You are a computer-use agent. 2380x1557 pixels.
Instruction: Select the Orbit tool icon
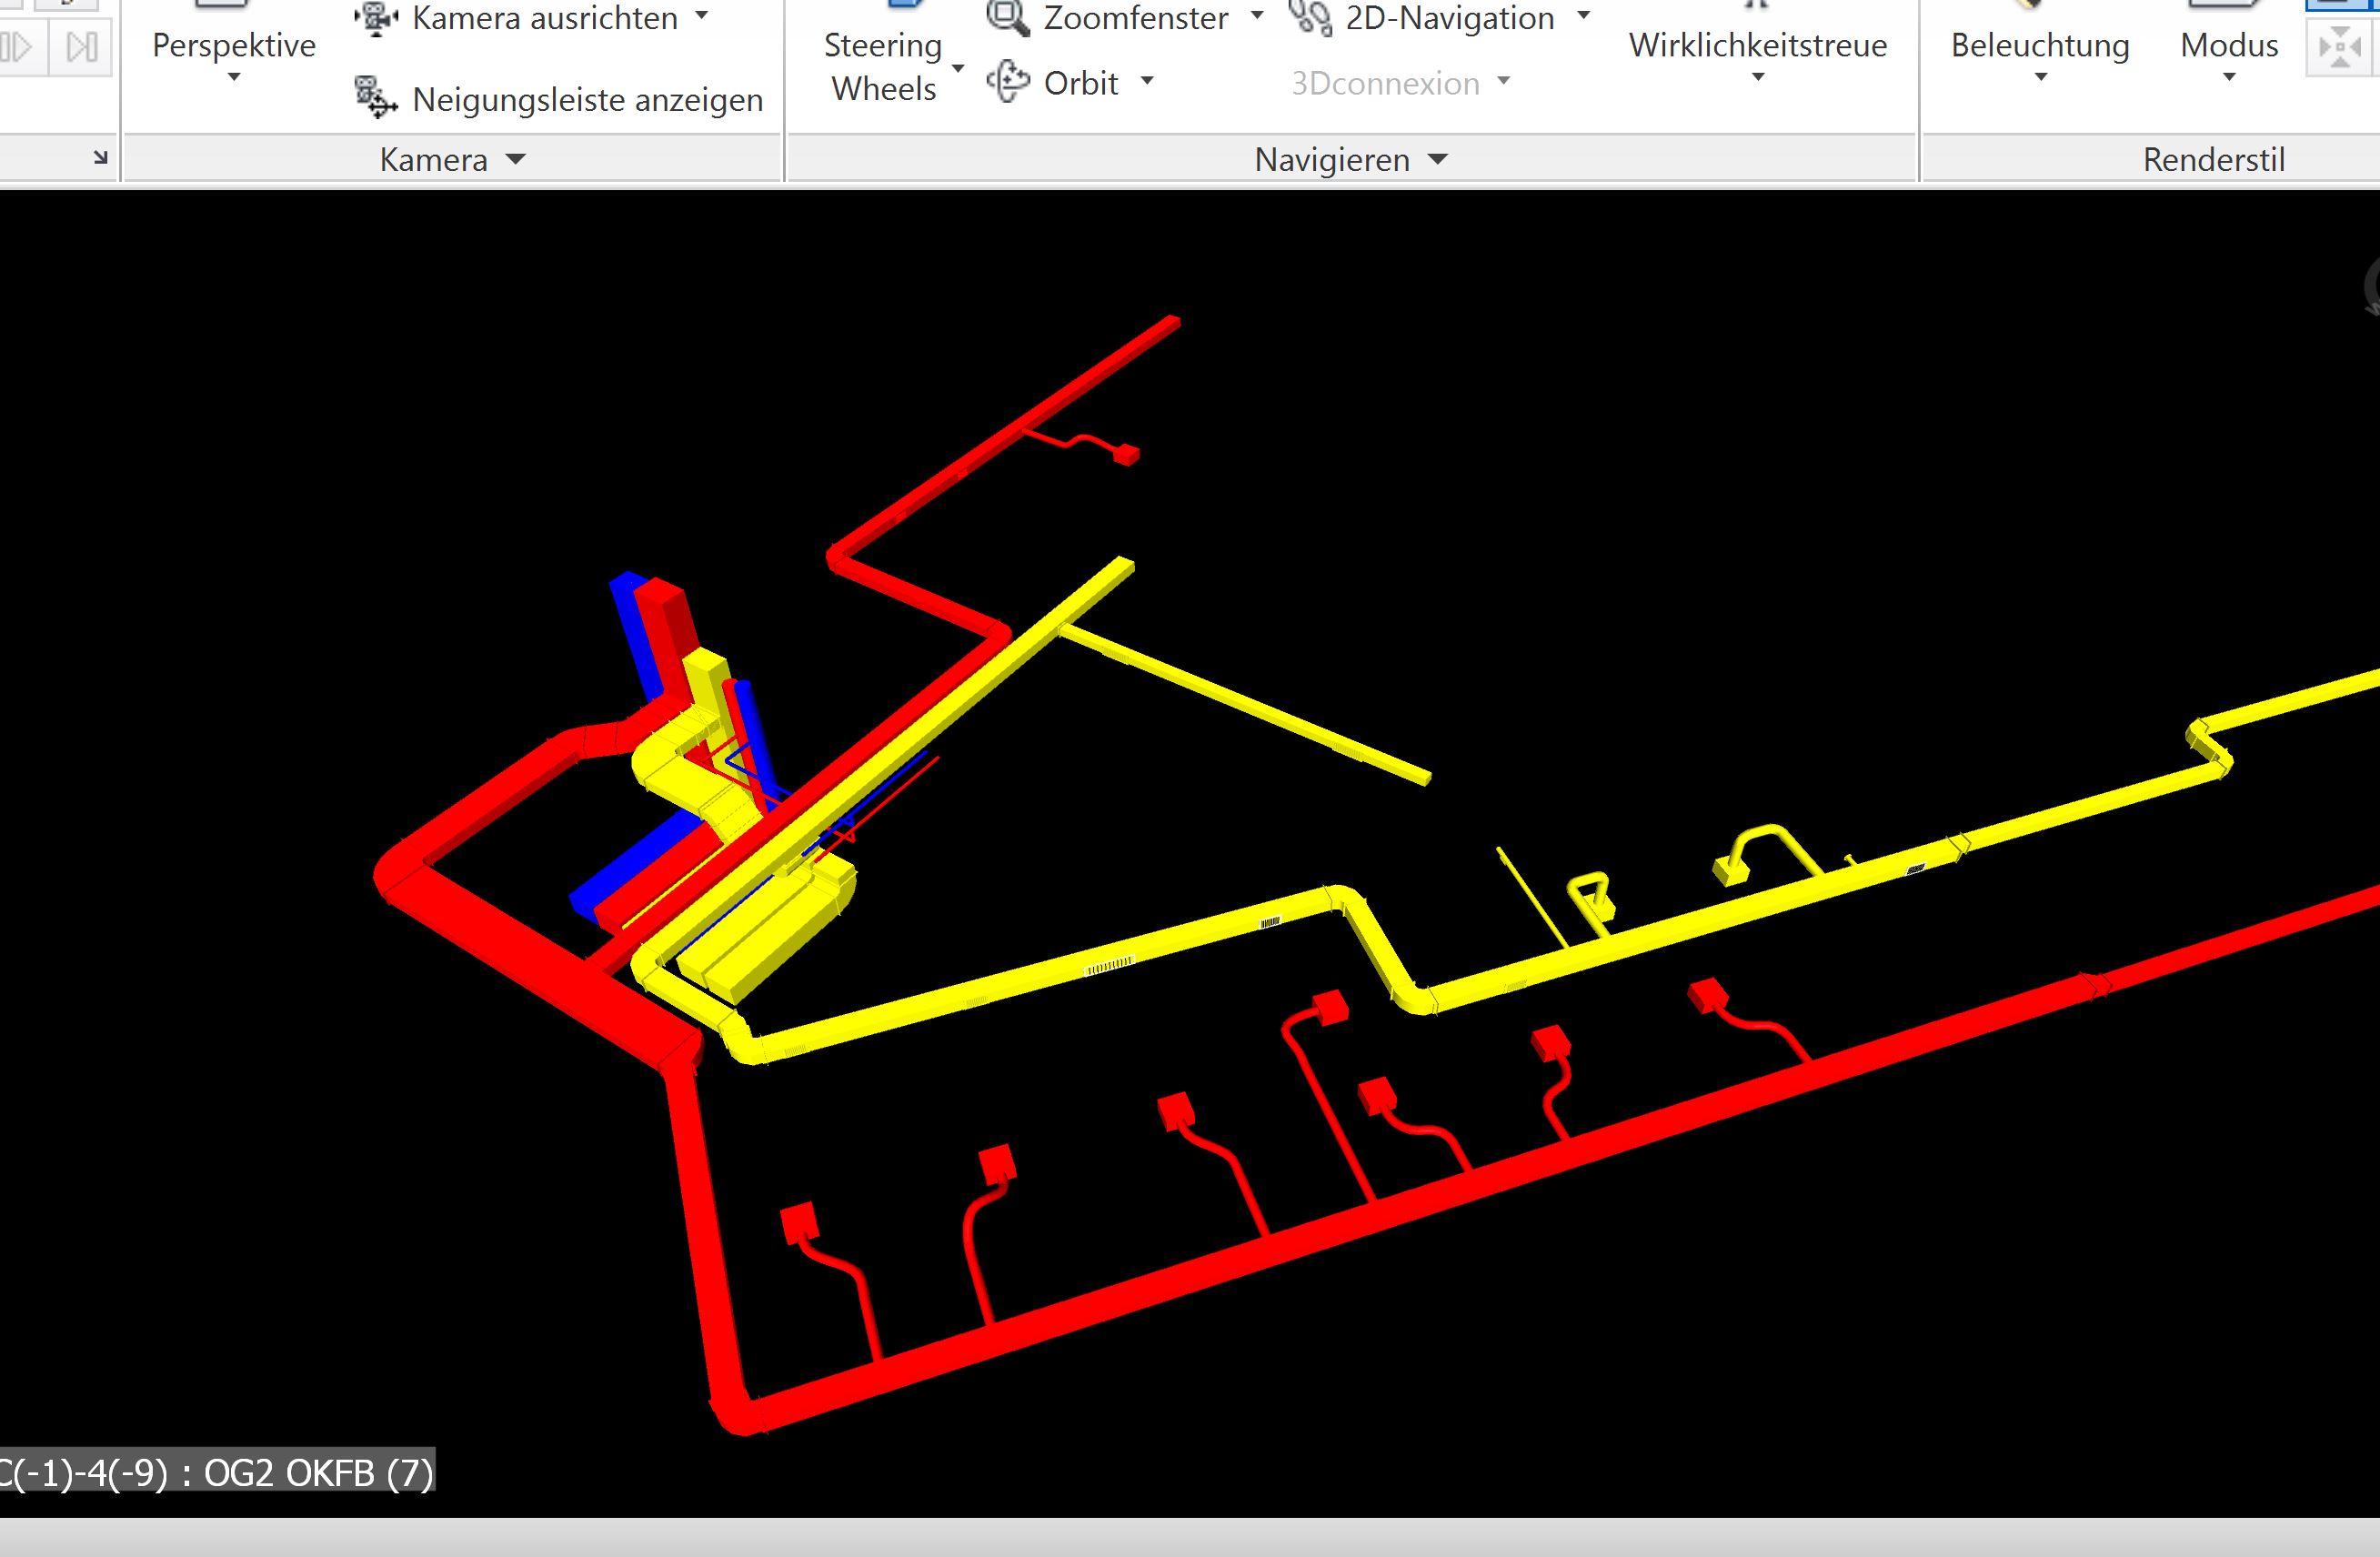1008,82
